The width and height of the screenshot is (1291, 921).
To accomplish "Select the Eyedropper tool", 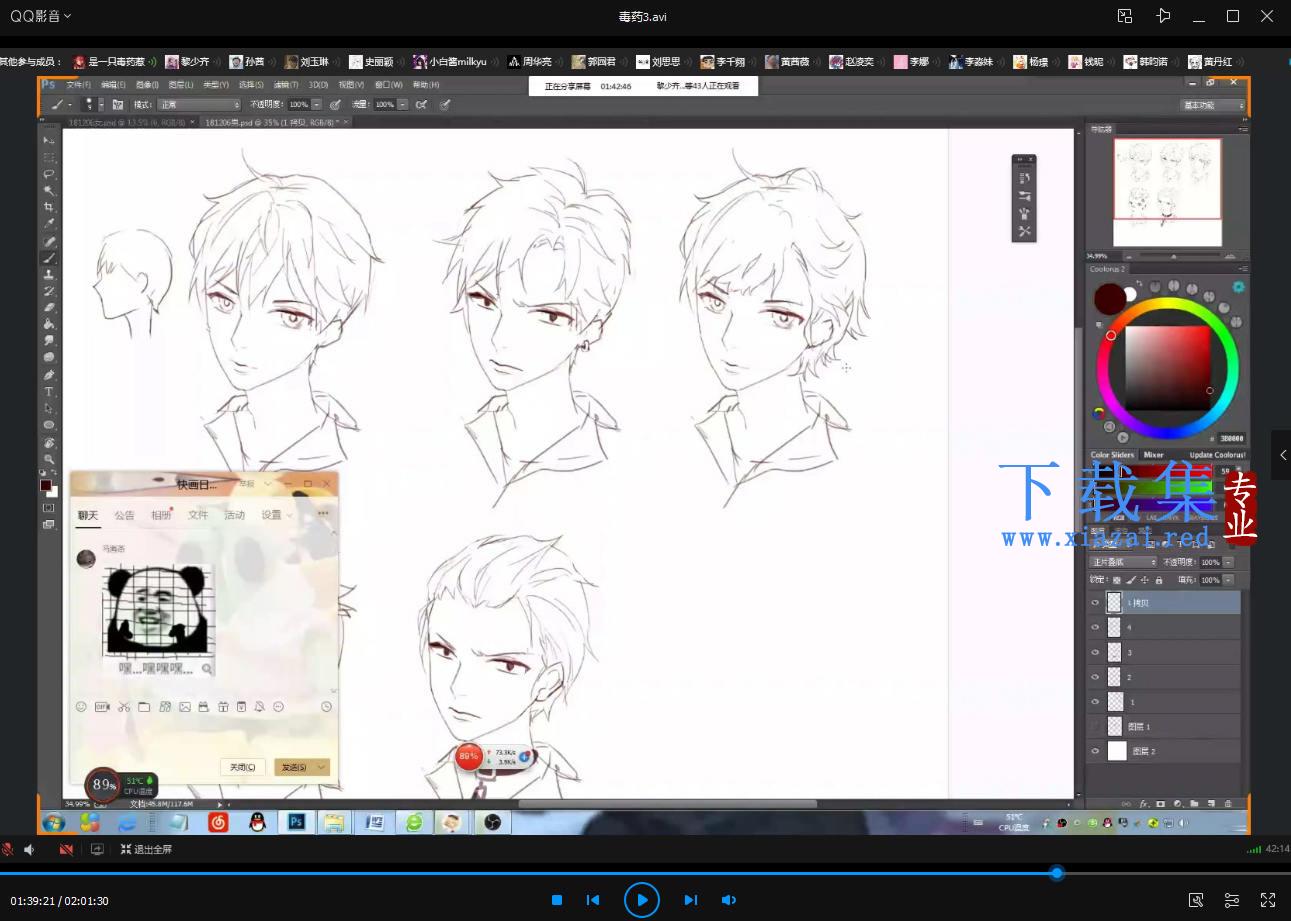I will tap(49, 224).
